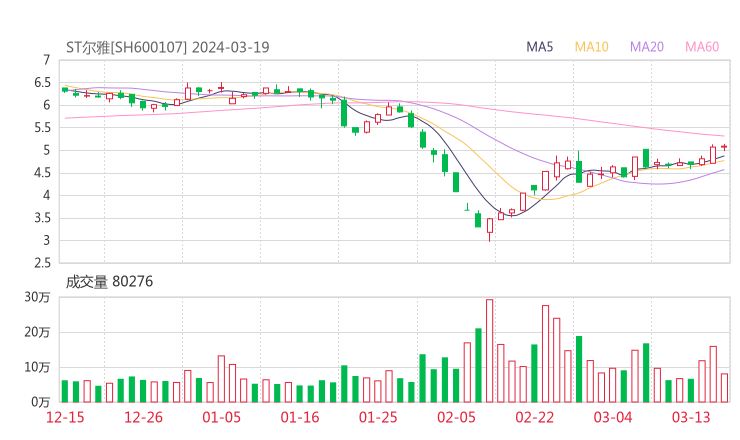
Task: Click the 01-25 date axis label
Action: [x=378, y=417]
